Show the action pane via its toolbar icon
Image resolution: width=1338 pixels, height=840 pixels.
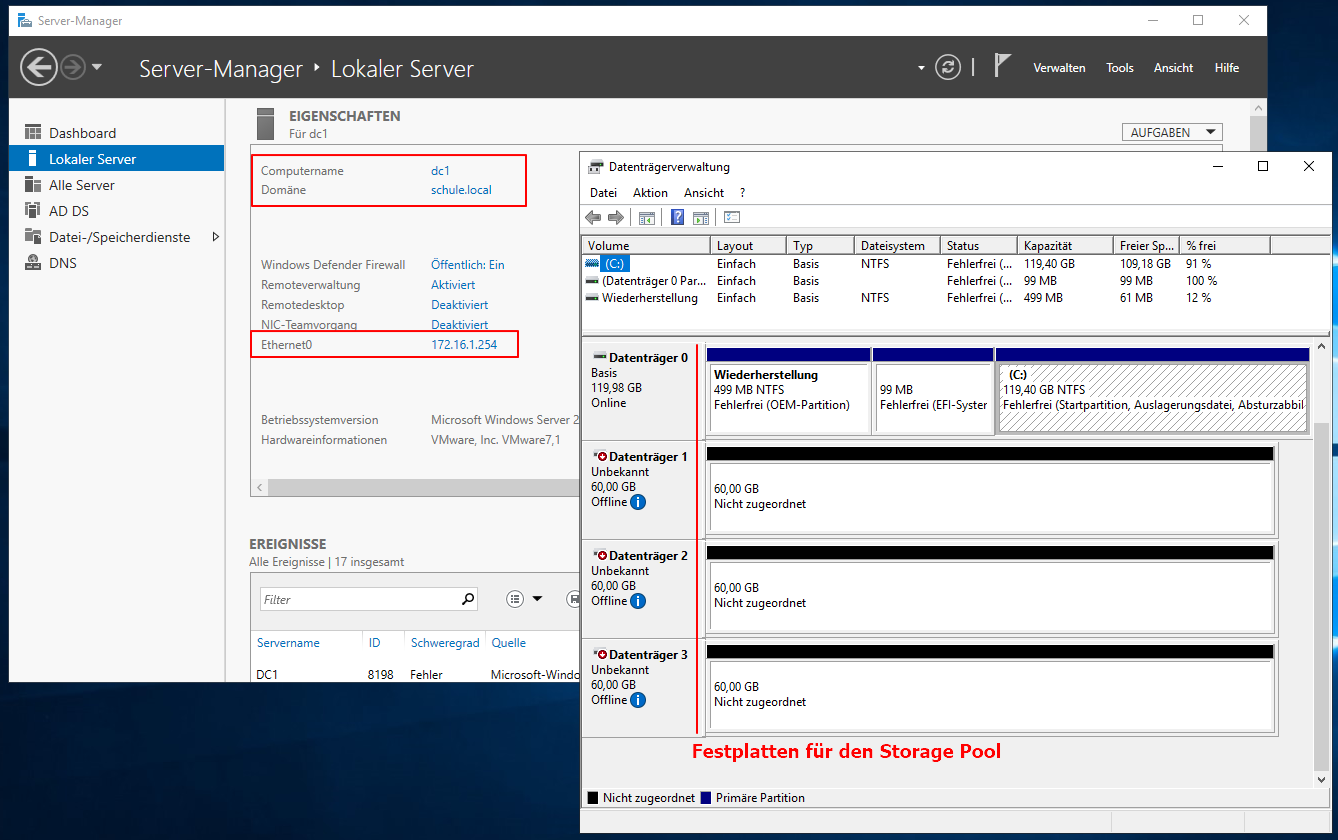700,217
